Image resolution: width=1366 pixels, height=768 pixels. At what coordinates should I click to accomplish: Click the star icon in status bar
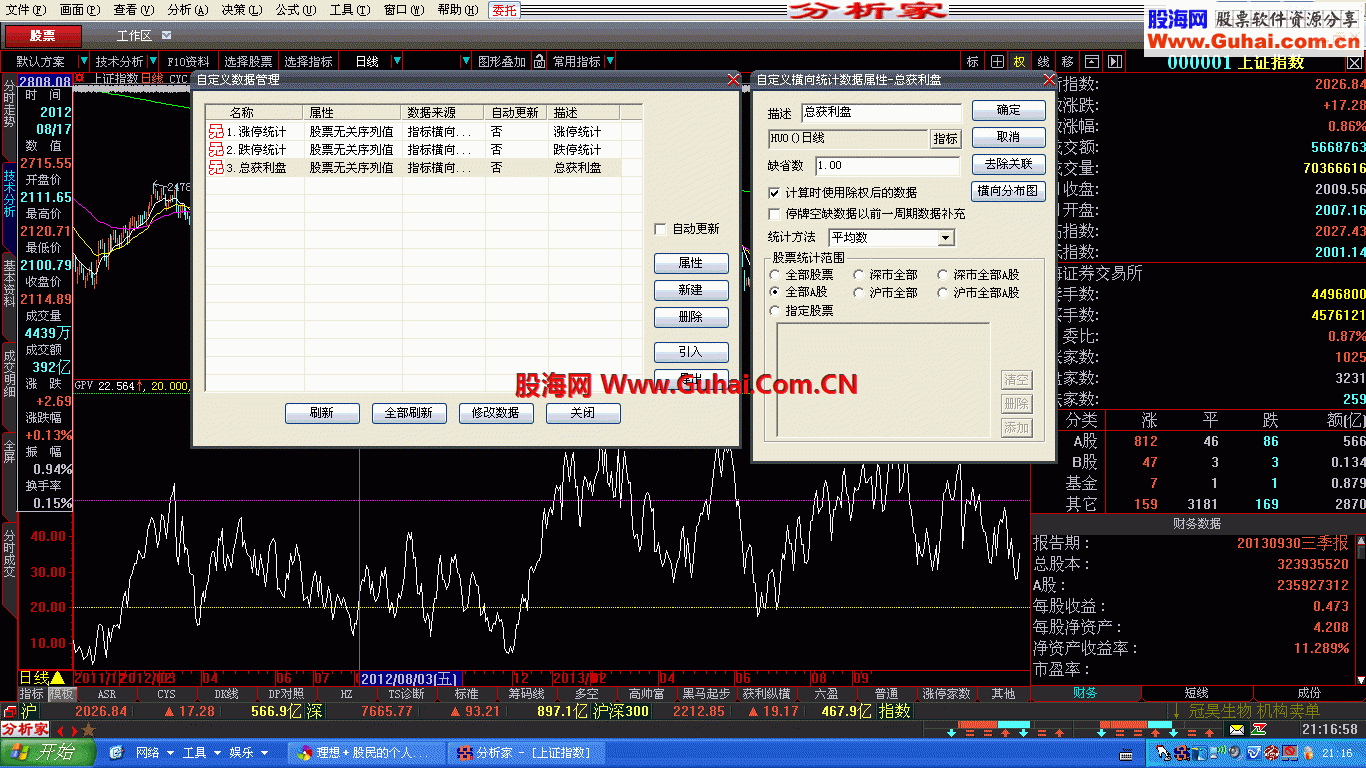click(88, 731)
